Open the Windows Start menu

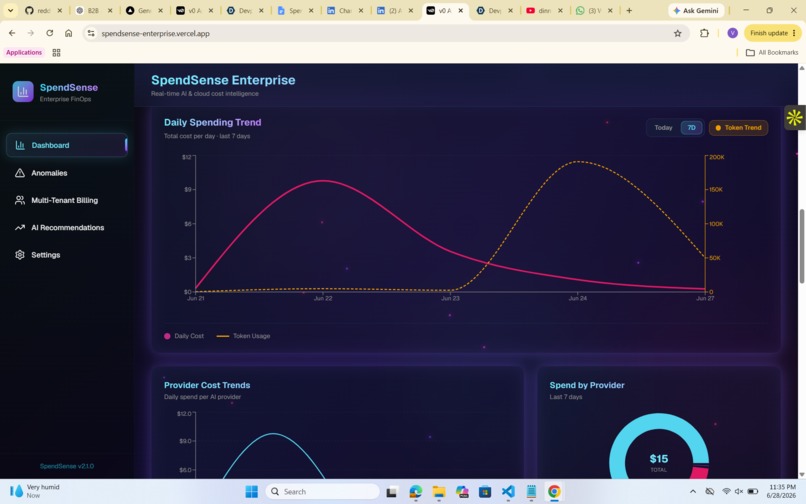pyautogui.click(x=251, y=492)
